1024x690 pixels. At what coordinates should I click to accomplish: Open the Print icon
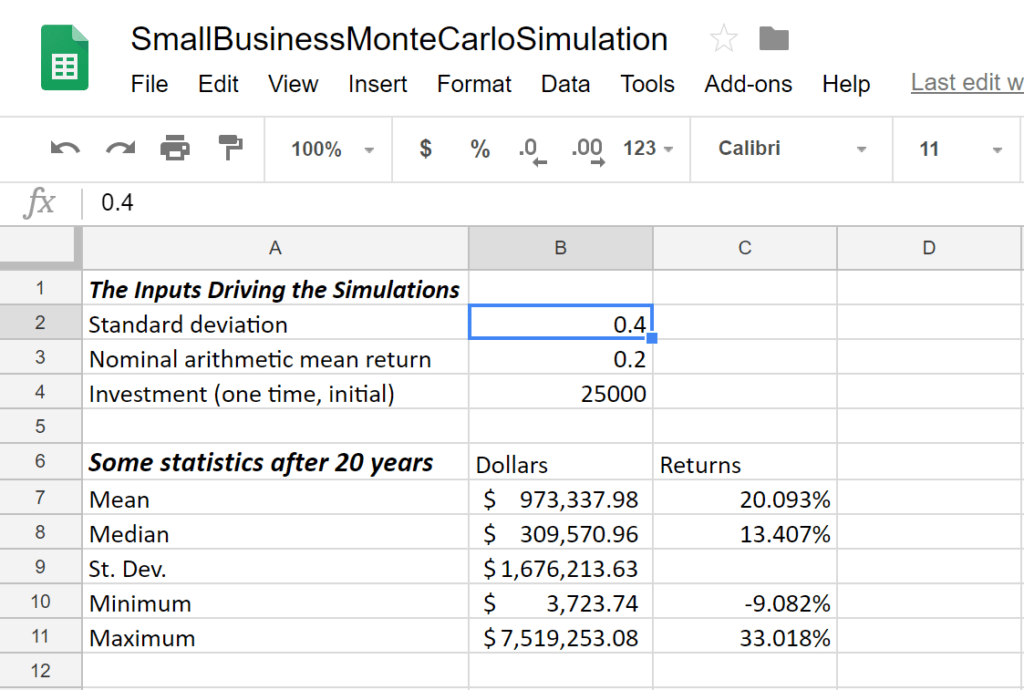tap(175, 148)
